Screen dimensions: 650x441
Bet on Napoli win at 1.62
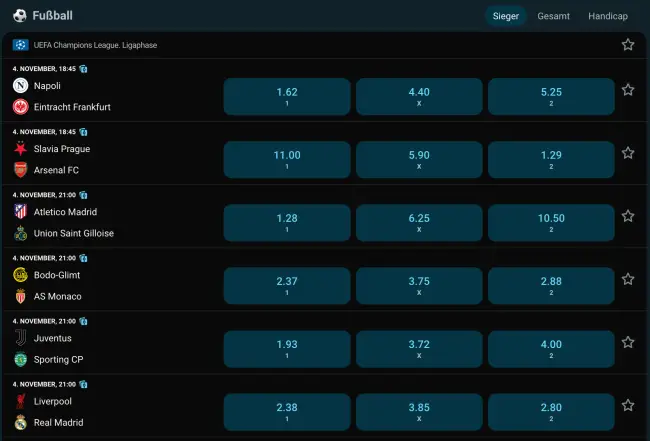pyautogui.click(x=287, y=96)
